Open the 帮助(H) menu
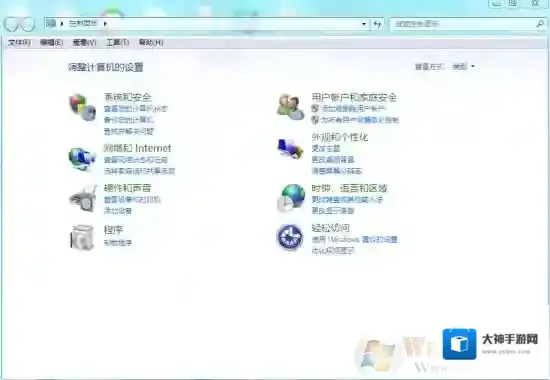This screenshot has width=550, height=380. (151, 42)
